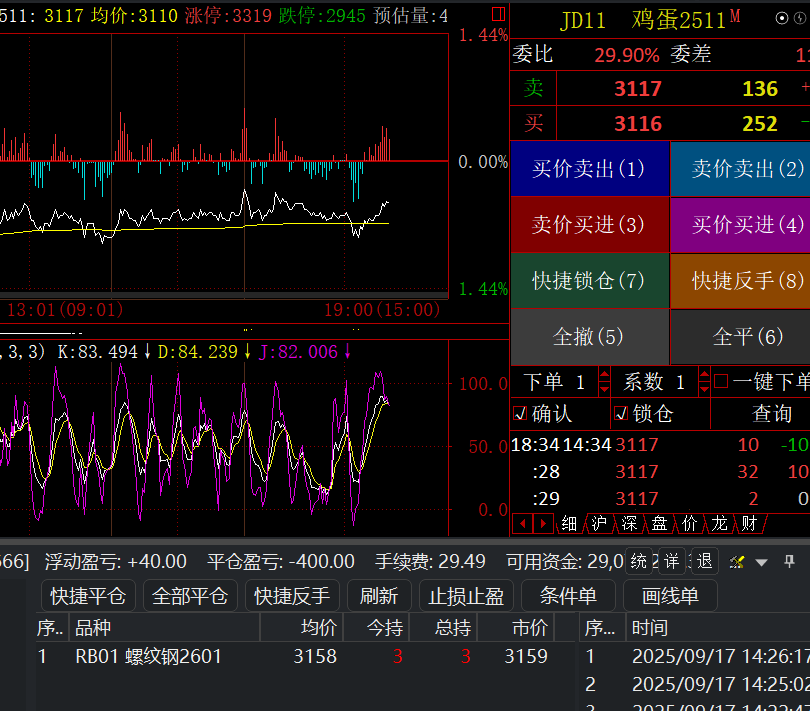Uncheck the 锁仓 checkbox

[621, 413]
